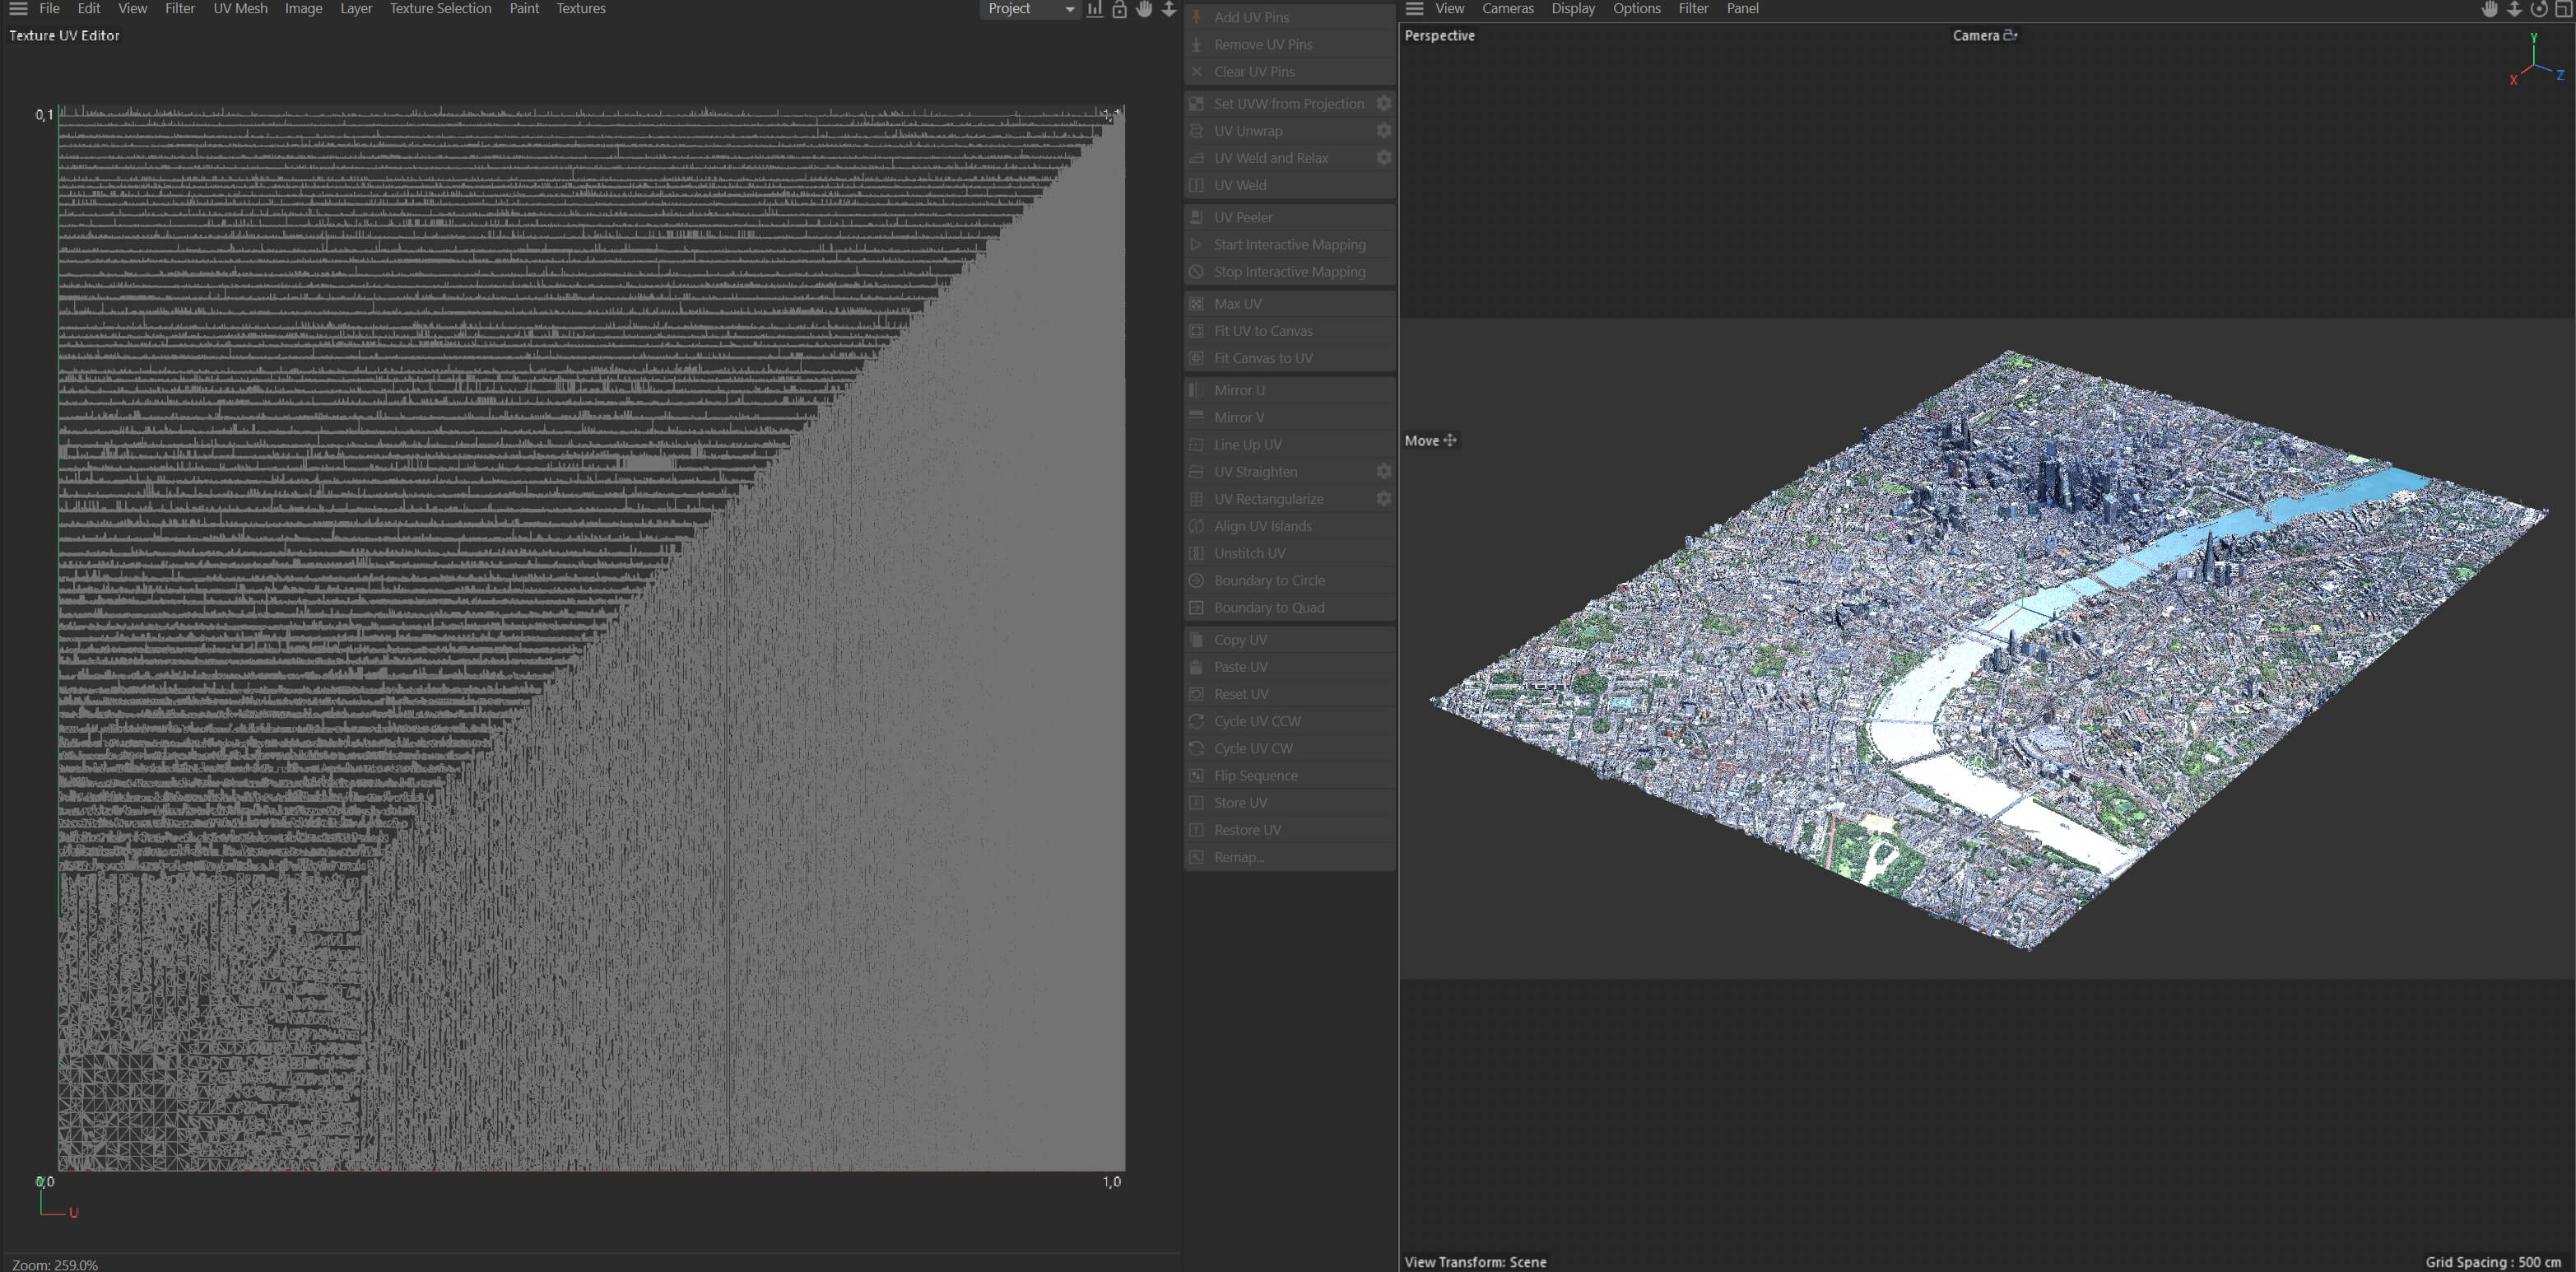The height and width of the screenshot is (1272, 2576).
Task: Open the Texture Selection menu
Action: coord(440,9)
